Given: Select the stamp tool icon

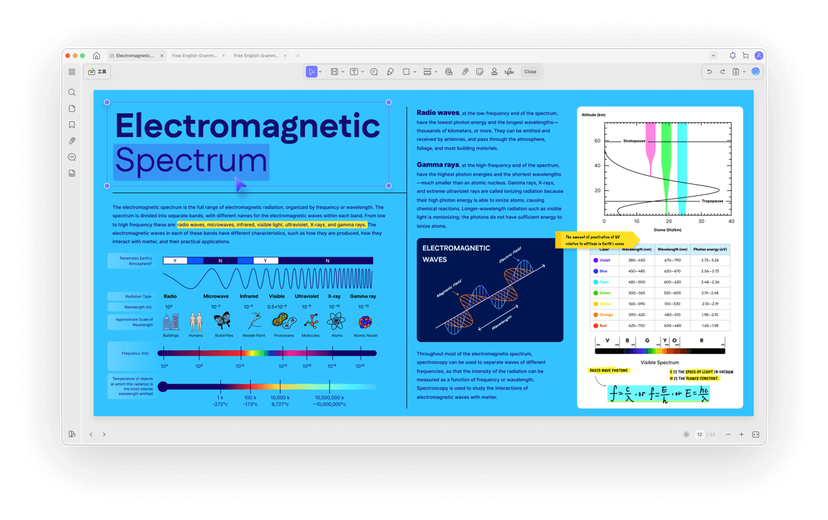Looking at the screenshot, I should pyautogui.click(x=494, y=72).
